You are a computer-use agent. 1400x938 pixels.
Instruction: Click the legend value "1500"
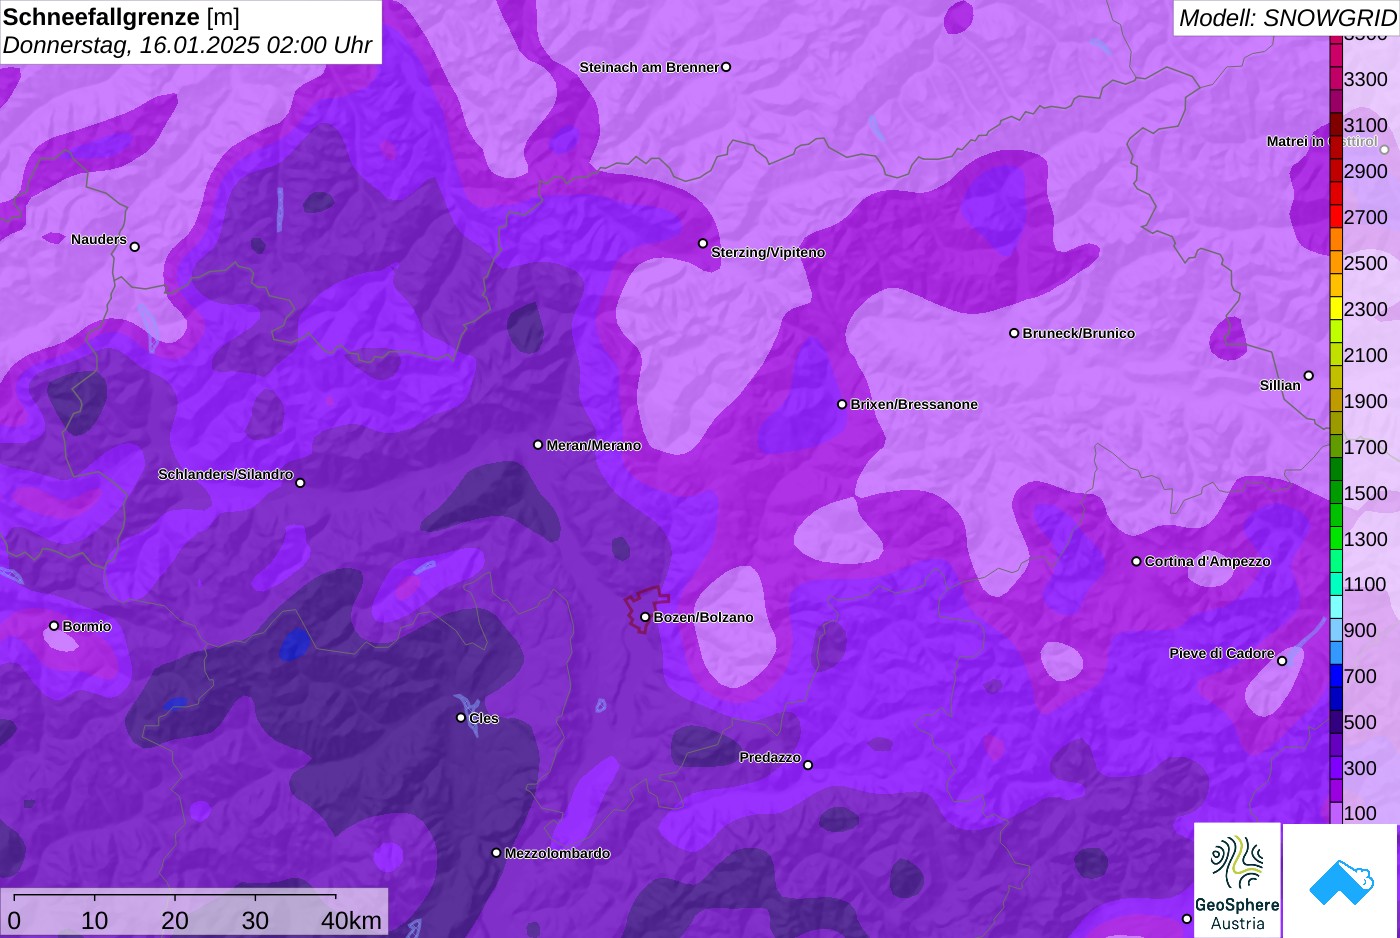tap(1366, 493)
